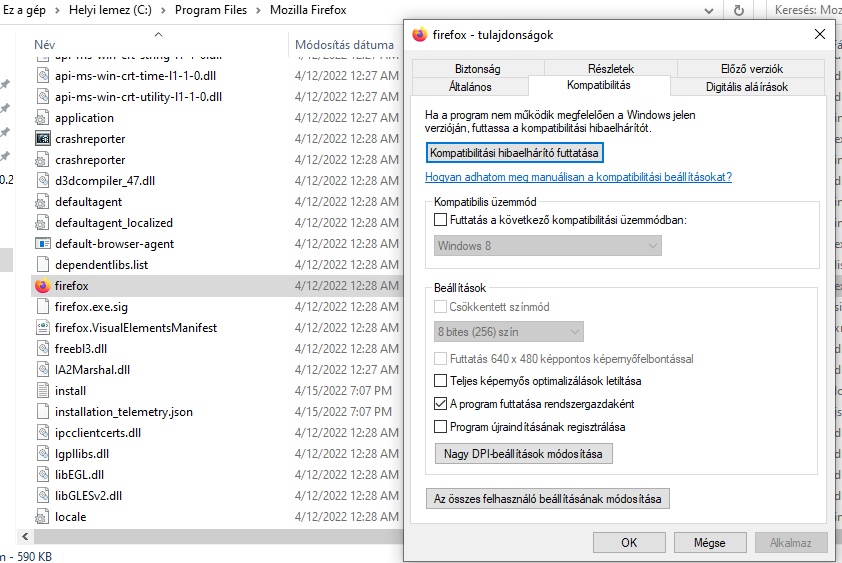Click the libGLESv2.dll file icon
Image resolution: width=842 pixels, height=563 pixels.
click(43, 495)
